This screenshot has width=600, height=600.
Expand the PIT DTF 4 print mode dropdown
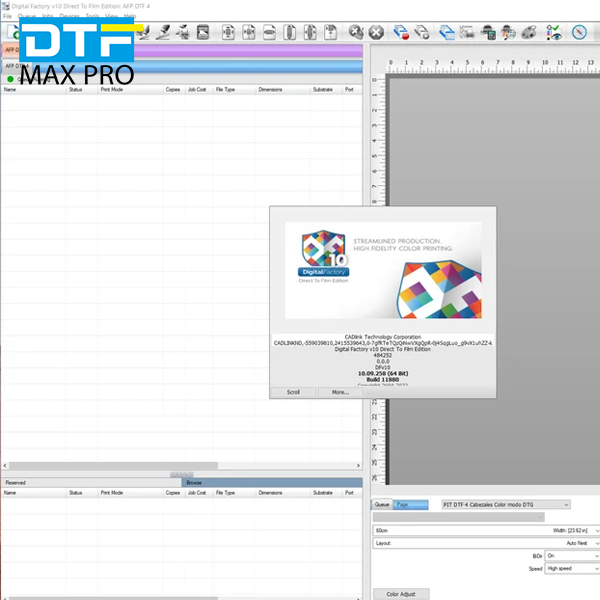505,505
